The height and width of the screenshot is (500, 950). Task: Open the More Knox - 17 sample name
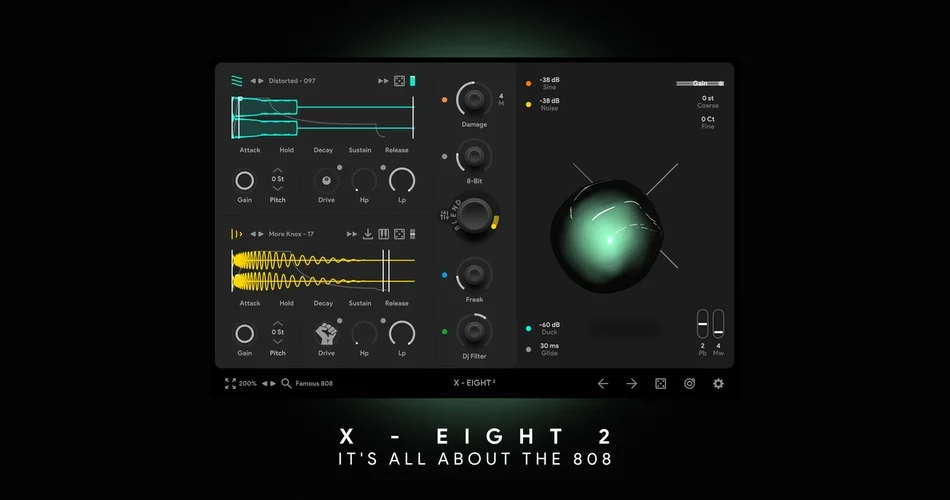[291, 234]
